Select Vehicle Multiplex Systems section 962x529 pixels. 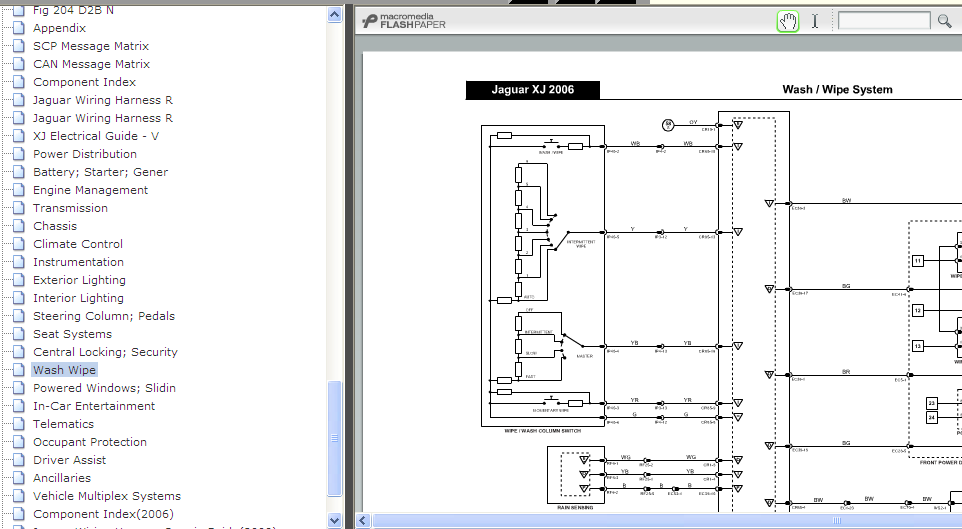click(107, 496)
